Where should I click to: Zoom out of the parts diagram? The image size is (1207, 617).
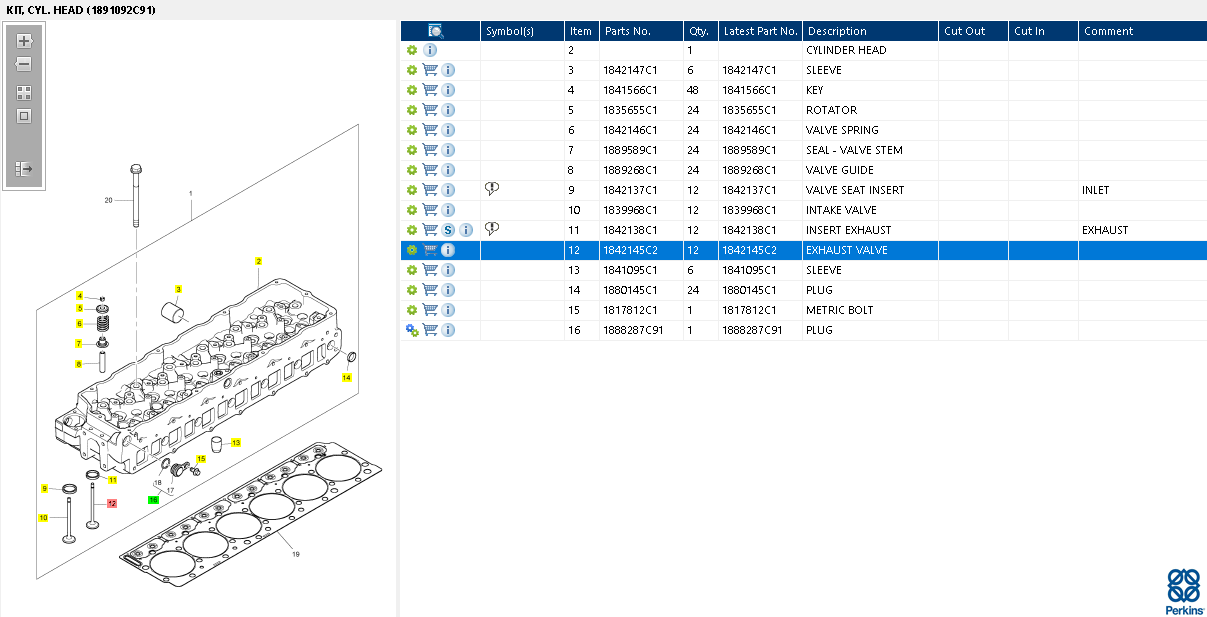coord(24,64)
